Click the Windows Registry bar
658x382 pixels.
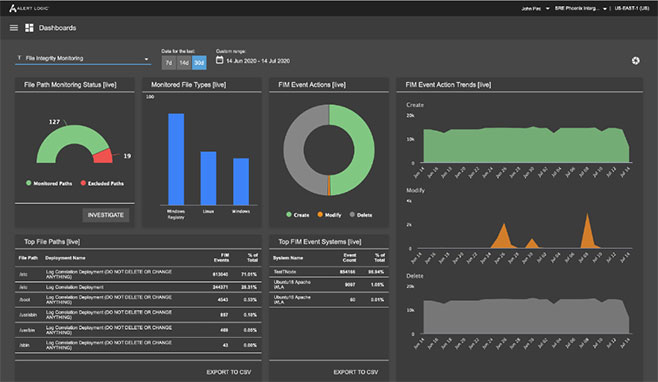tap(176, 159)
